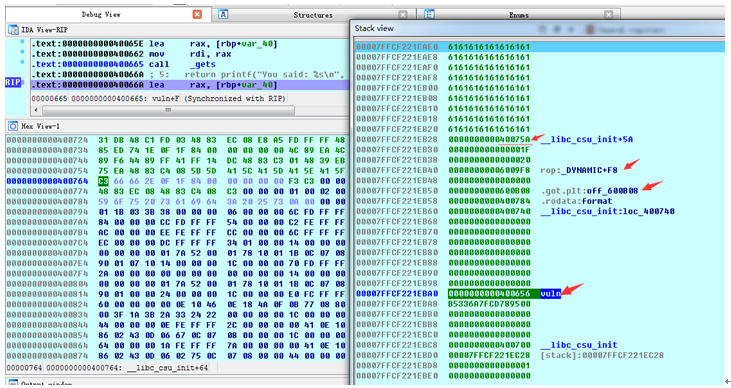Open the Enums tab
The width and height of the screenshot is (731, 388).
(x=519, y=15)
